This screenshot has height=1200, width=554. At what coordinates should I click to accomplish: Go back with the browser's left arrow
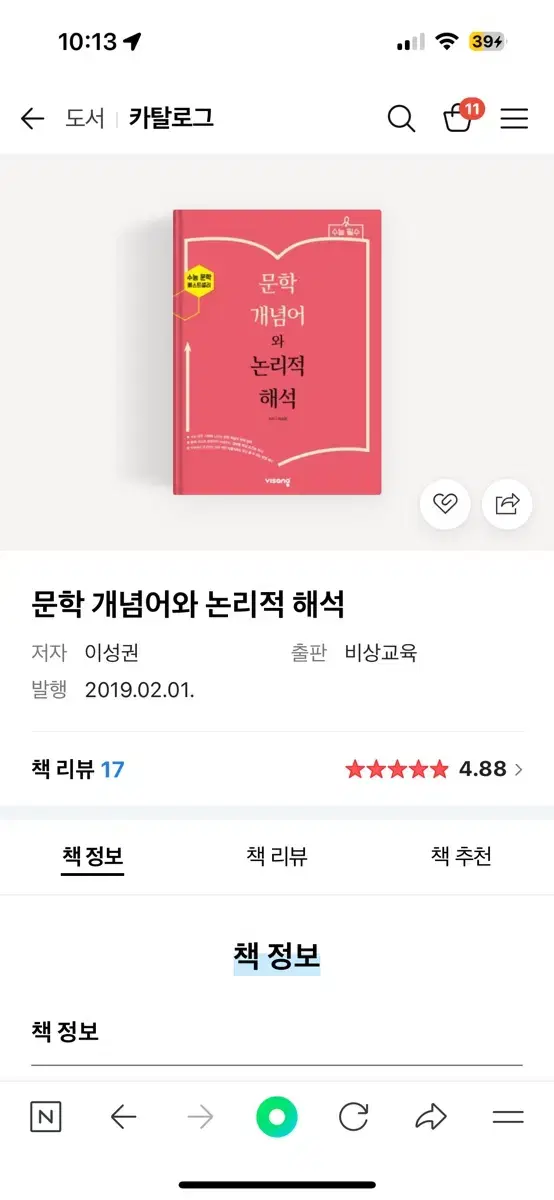pos(123,1117)
